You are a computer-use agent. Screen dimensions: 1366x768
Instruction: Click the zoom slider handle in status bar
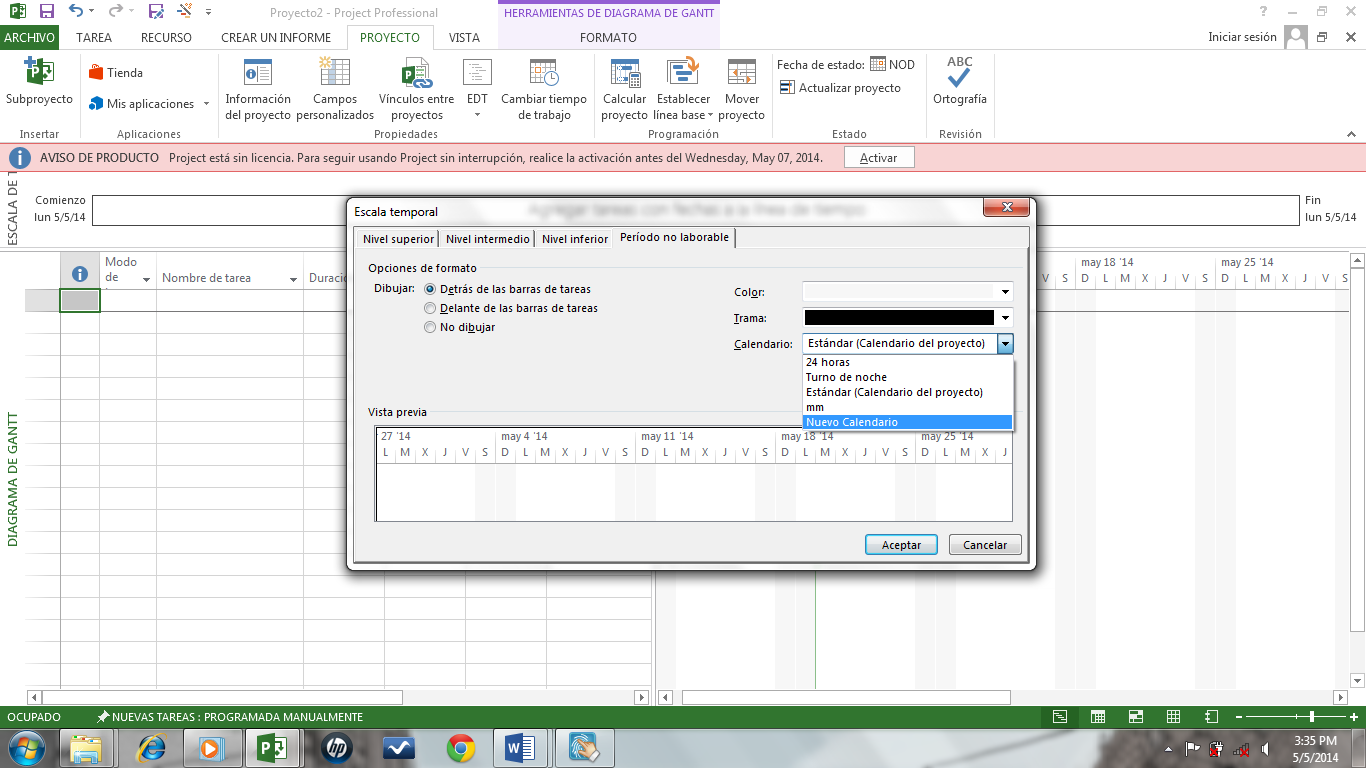(1312, 717)
